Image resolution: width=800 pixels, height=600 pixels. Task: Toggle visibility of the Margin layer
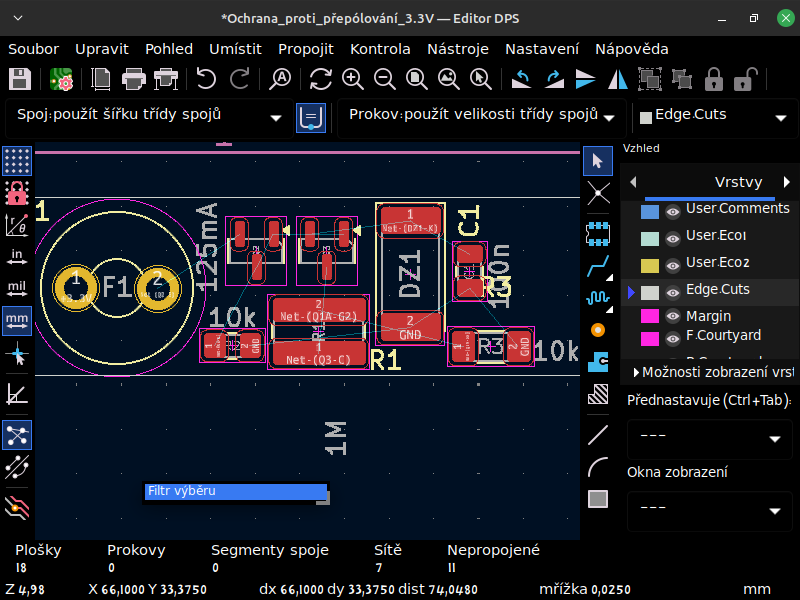pyautogui.click(x=673, y=316)
